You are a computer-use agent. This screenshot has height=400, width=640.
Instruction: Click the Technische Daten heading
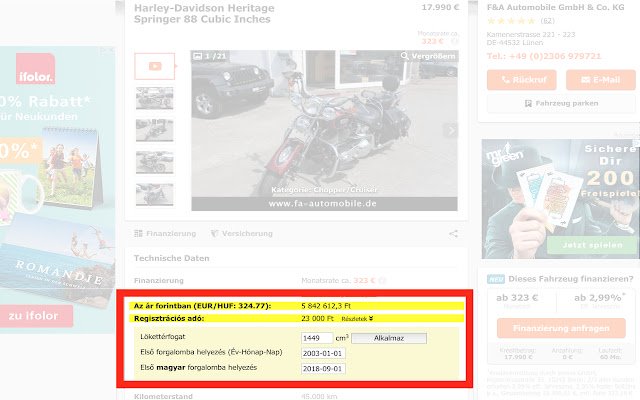(x=171, y=258)
